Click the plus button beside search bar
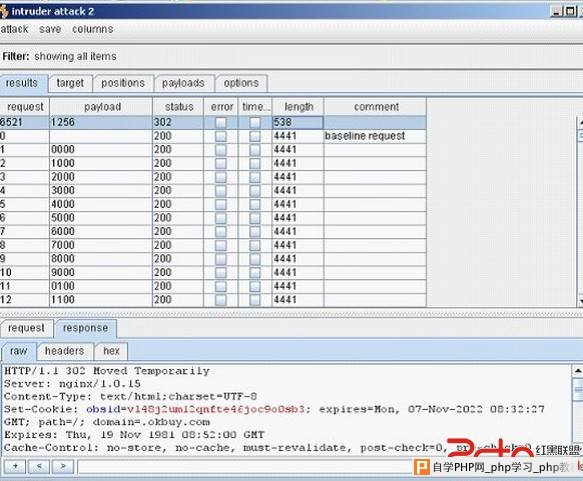 15,466
